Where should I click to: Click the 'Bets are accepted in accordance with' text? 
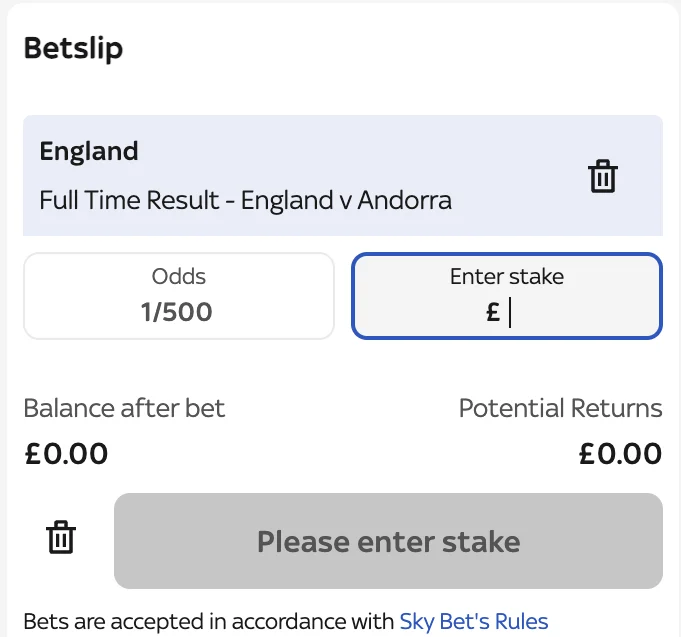(x=208, y=621)
